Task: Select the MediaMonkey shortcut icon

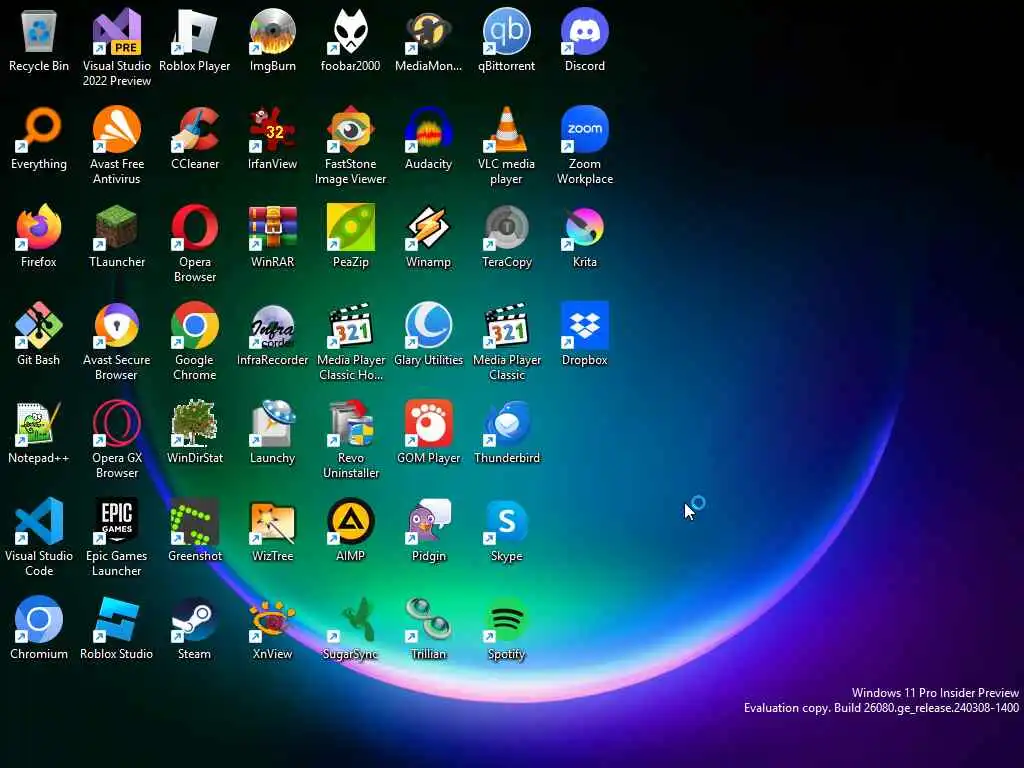Action: click(428, 31)
